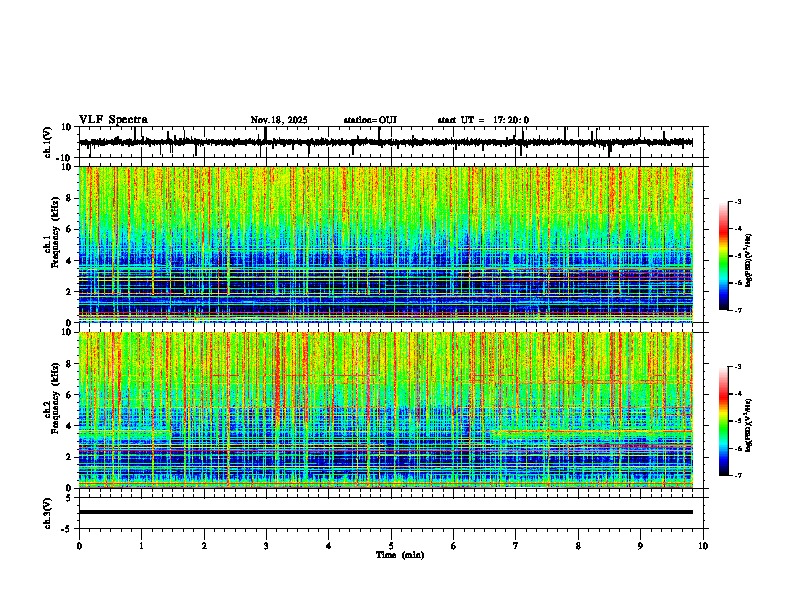The height and width of the screenshot is (612, 792).
Task: Click the "station=OUI" header label
Action: point(370,120)
